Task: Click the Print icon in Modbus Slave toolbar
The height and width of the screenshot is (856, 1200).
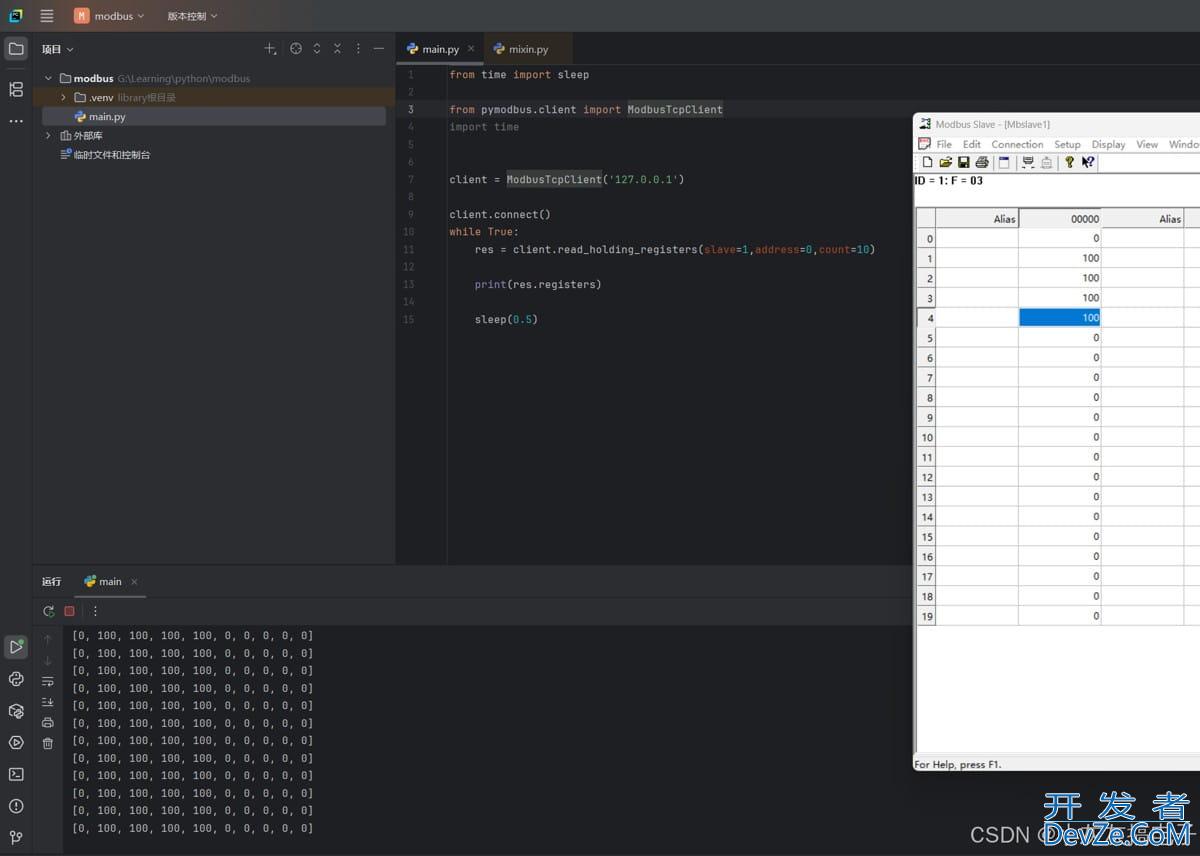Action: pyautogui.click(x=982, y=162)
